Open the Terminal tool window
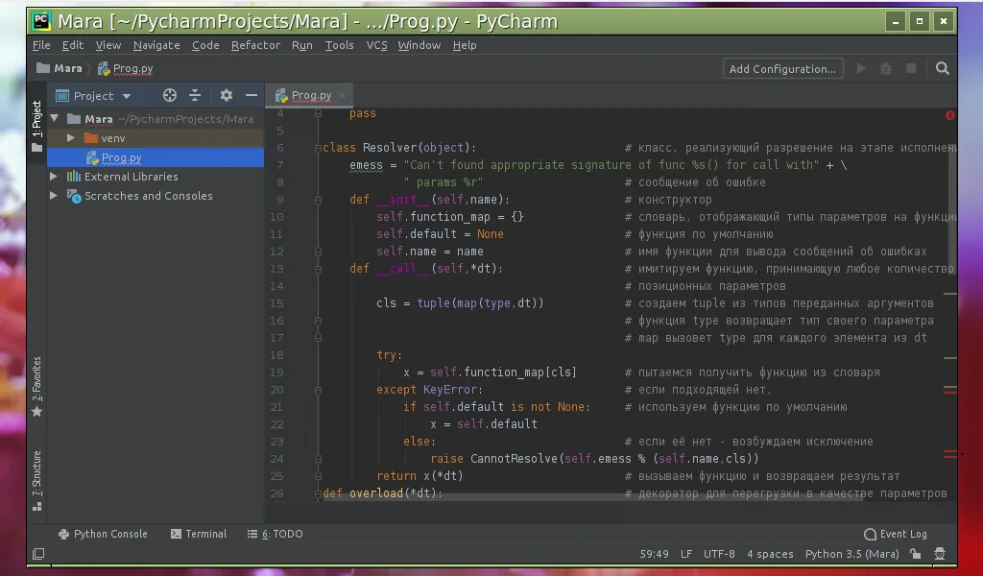Screen dimensions: 983x576 click(199, 534)
